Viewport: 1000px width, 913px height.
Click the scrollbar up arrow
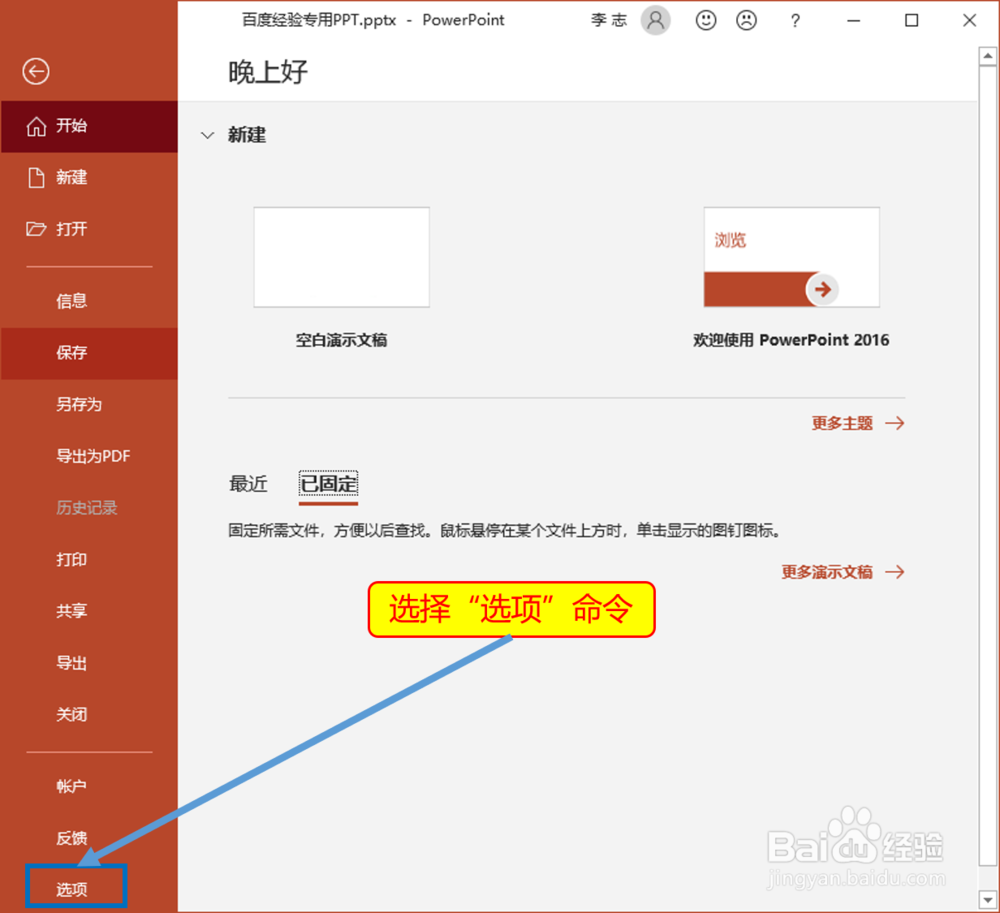point(988,56)
